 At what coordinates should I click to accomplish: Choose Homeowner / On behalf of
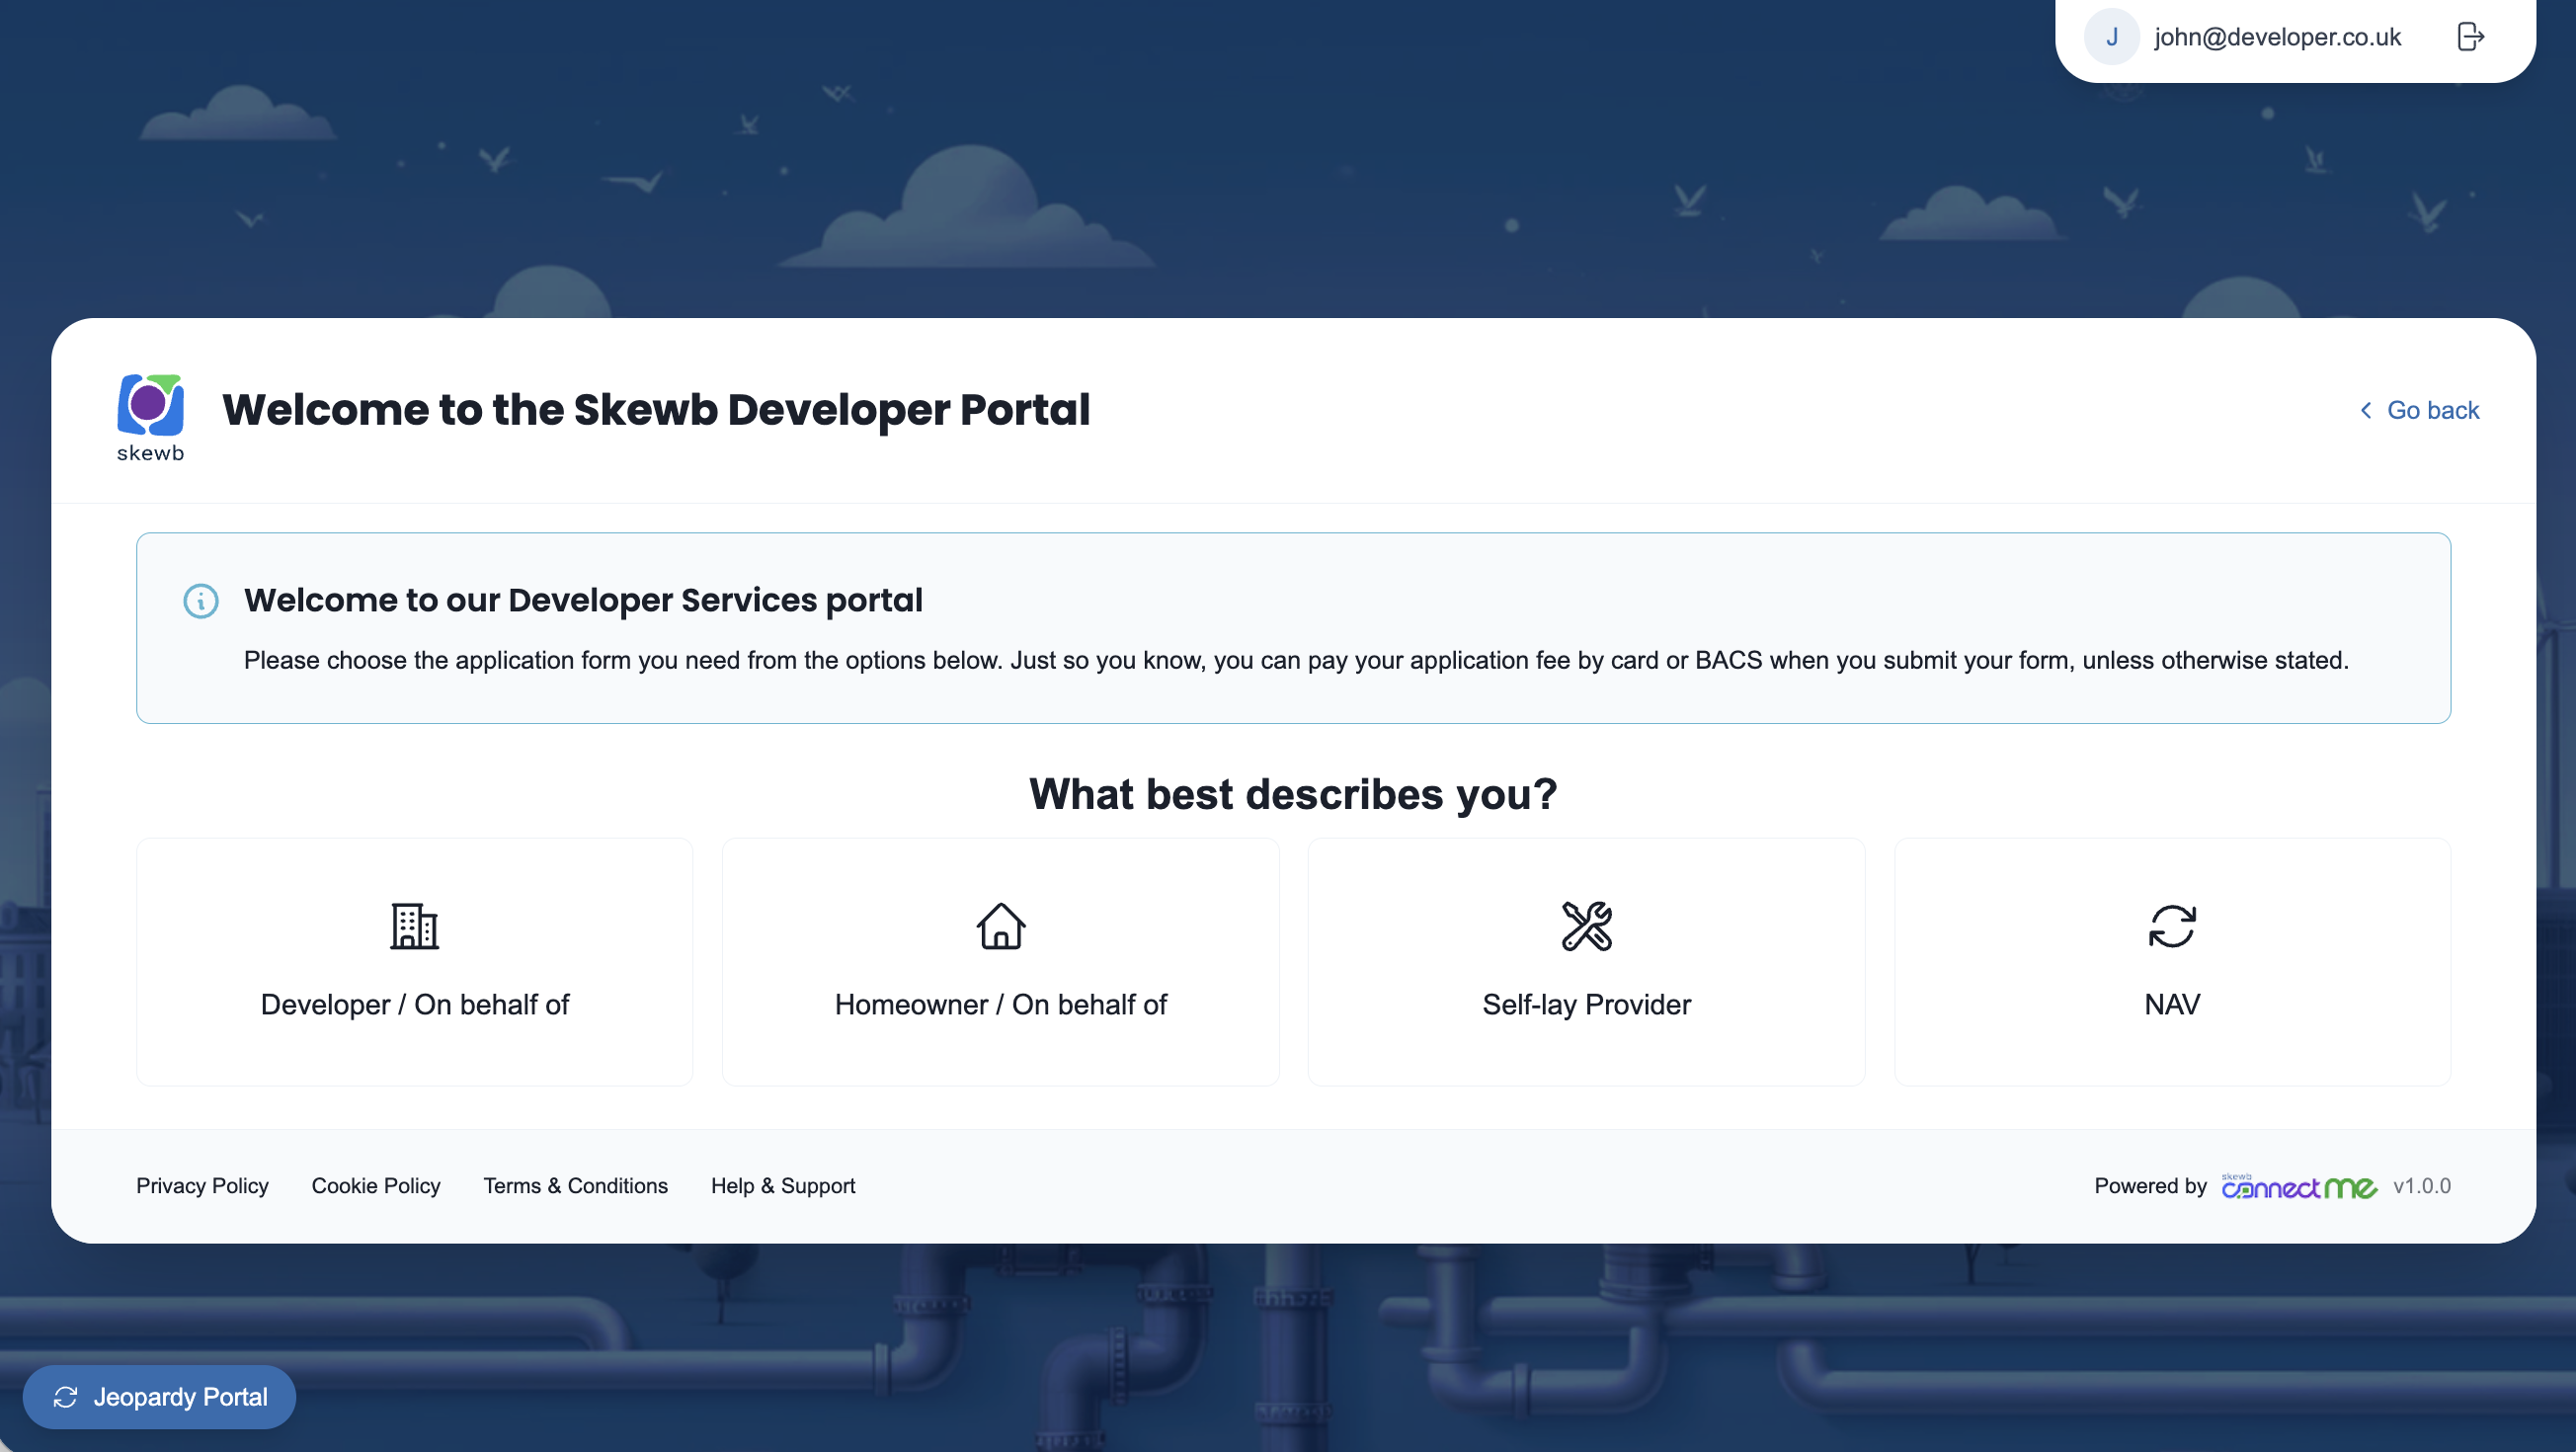click(x=1000, y=962)
